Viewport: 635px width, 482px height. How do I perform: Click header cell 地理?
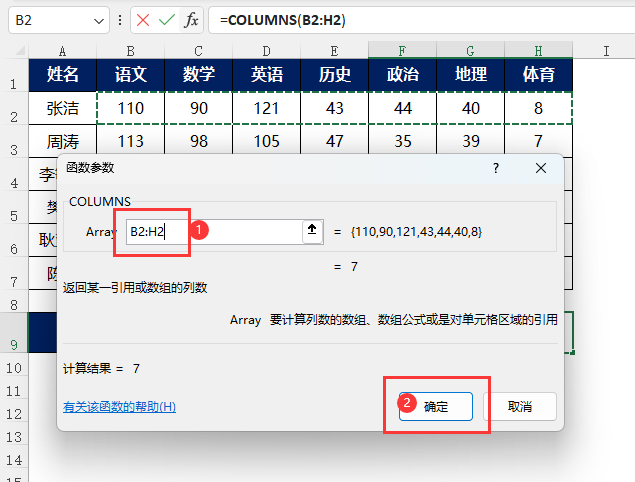tap(471, 75)
